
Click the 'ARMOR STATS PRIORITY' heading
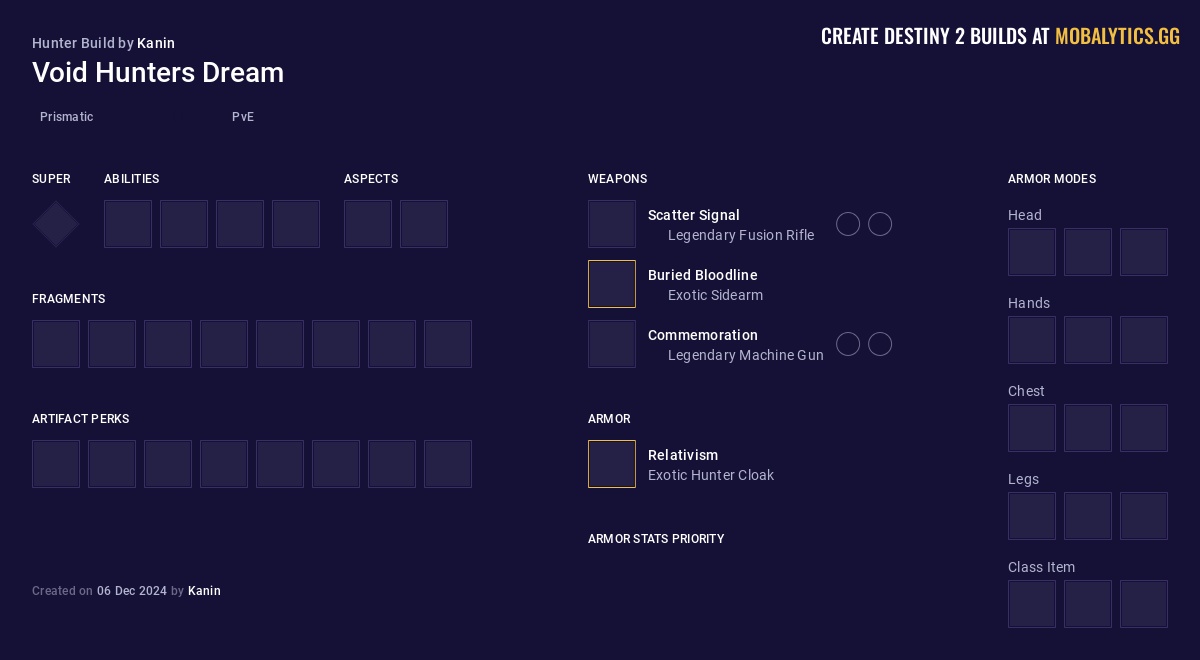pos(656,539)
